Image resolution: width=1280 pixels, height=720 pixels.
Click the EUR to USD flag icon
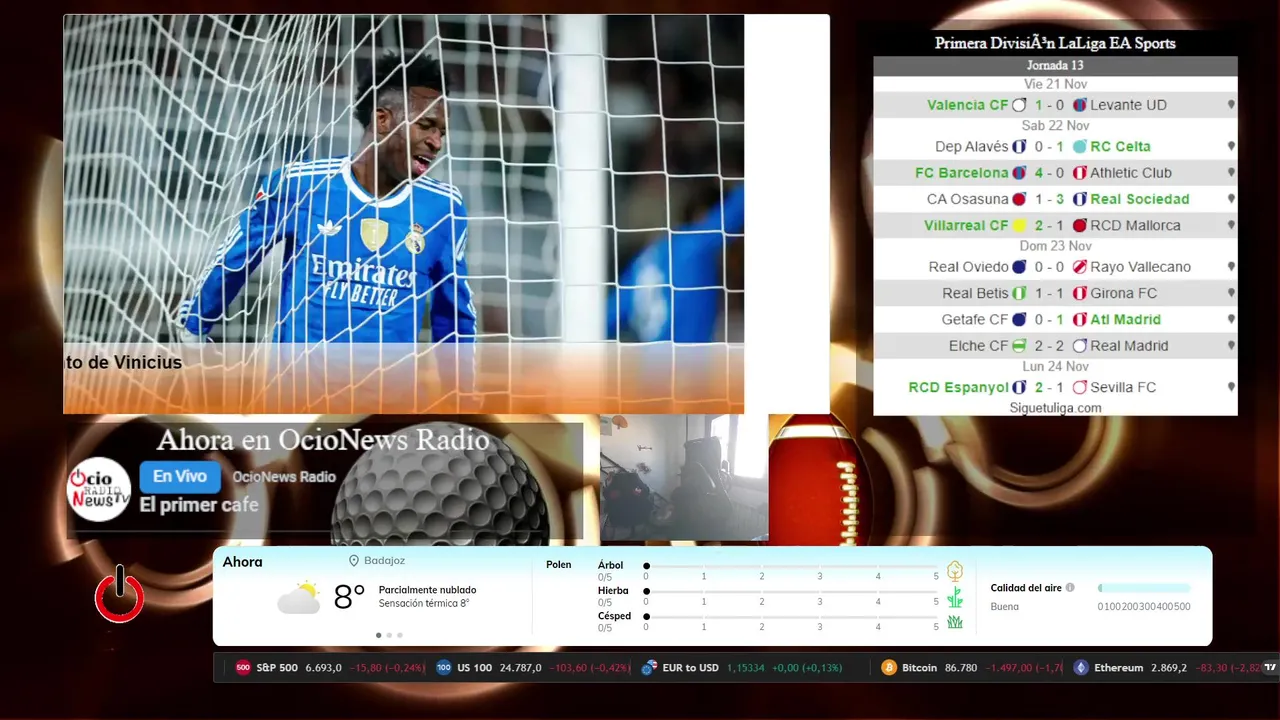[x=649, y=668]
